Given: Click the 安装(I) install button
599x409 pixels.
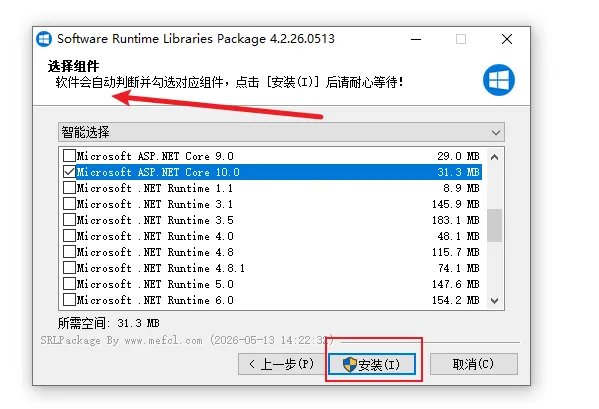Looking at the screenshot, I should 372,364.
